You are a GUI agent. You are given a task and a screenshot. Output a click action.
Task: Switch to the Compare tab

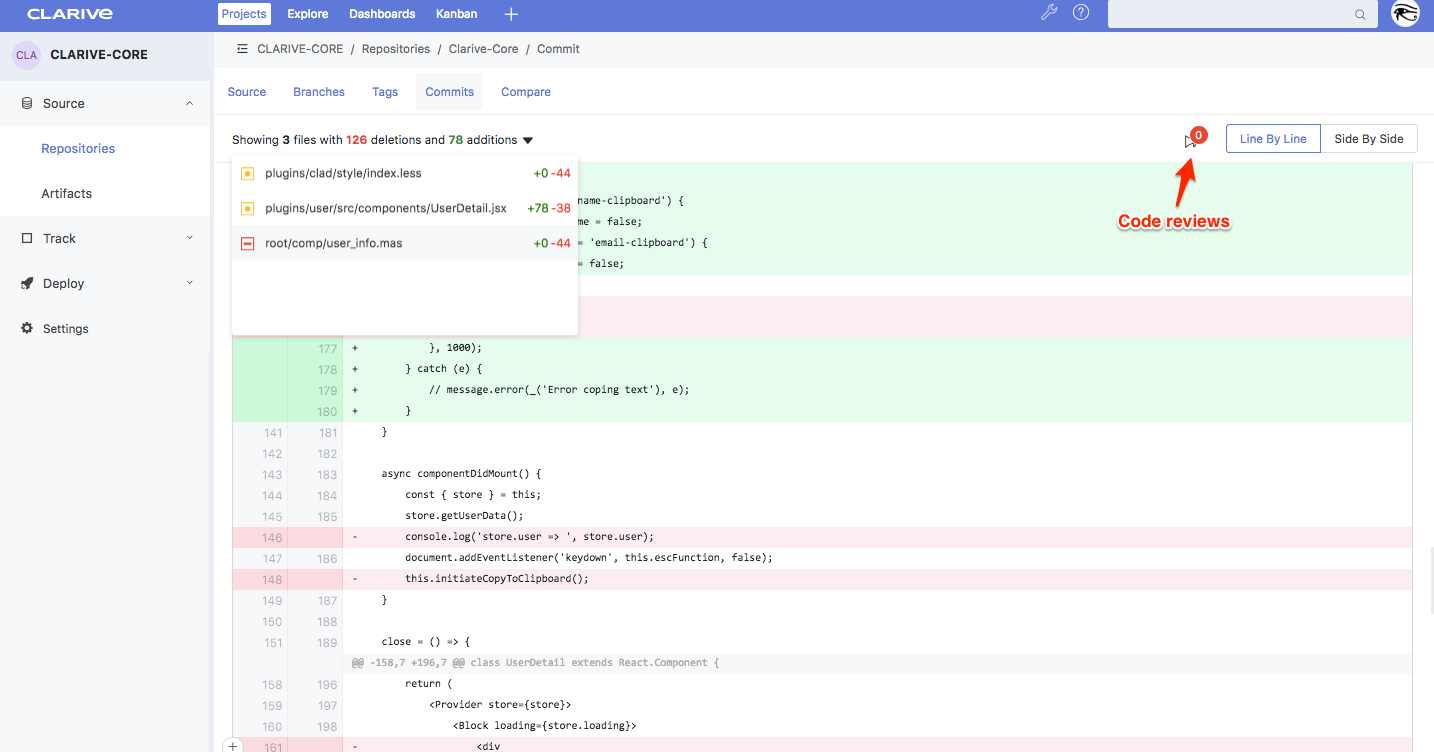[526, 92]
